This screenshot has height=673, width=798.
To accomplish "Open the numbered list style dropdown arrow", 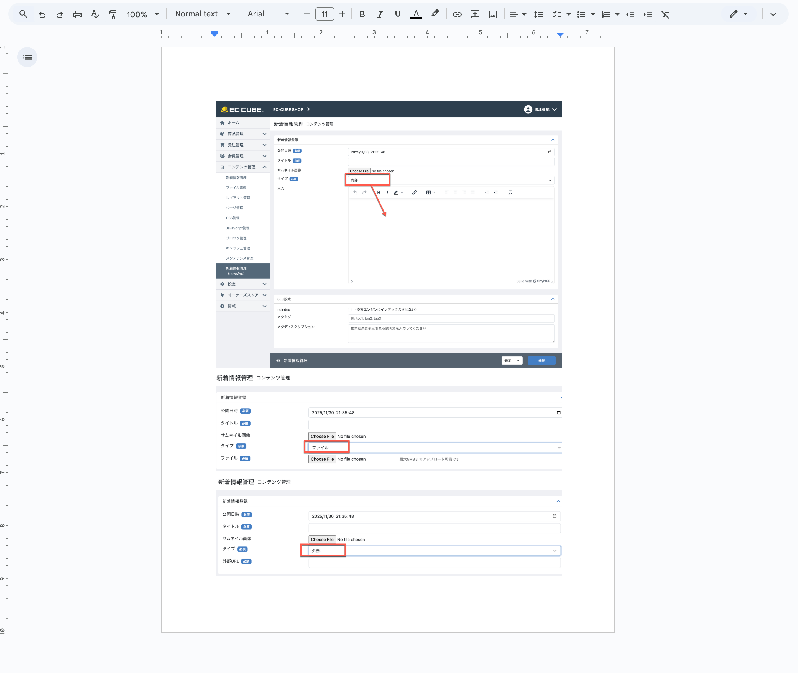I will 617,14.
